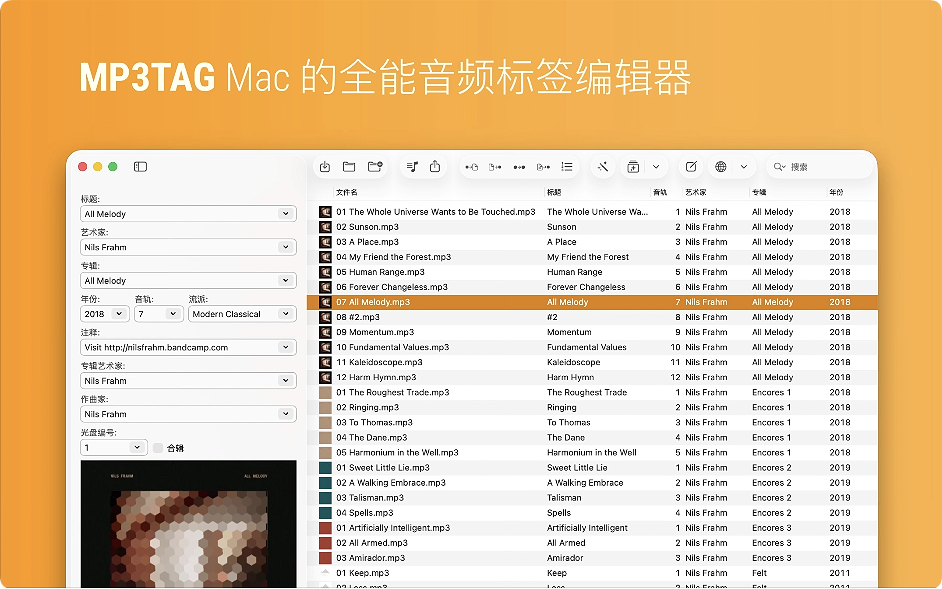Open a folder using the folder icon

pos(349,167)
